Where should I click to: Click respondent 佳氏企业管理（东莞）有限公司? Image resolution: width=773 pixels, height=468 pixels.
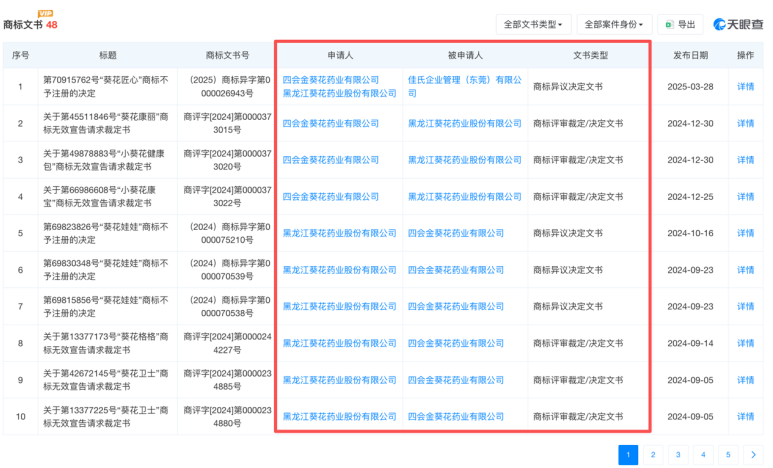(x=464, y=86)
